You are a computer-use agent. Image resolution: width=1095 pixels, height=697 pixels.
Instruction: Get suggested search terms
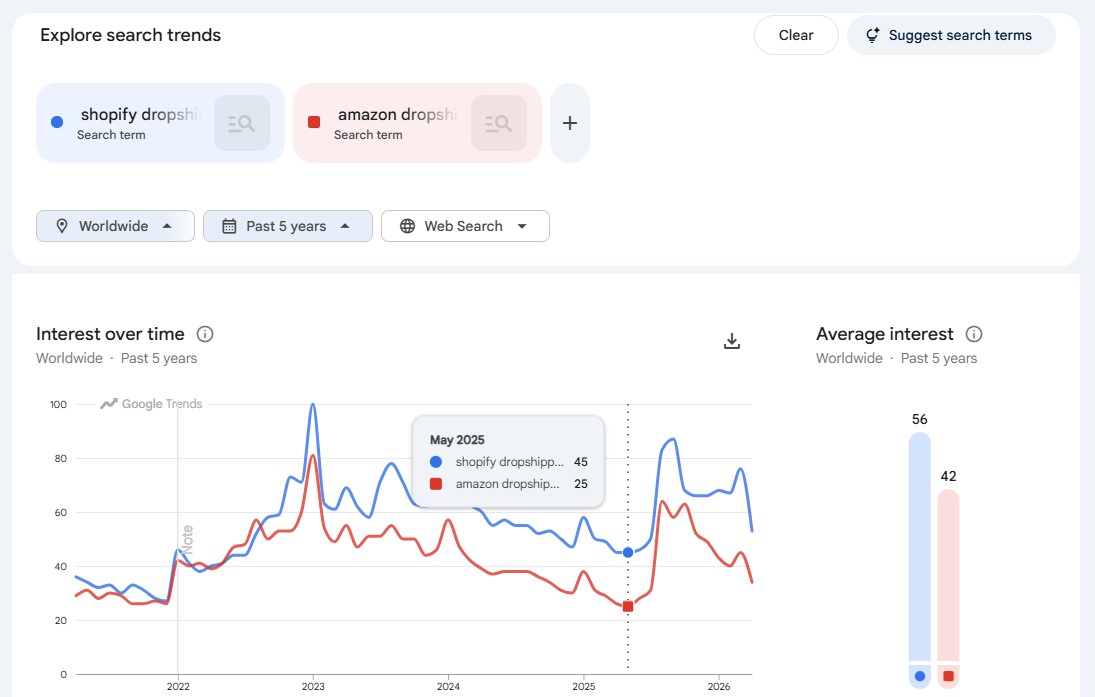[950, 35]
